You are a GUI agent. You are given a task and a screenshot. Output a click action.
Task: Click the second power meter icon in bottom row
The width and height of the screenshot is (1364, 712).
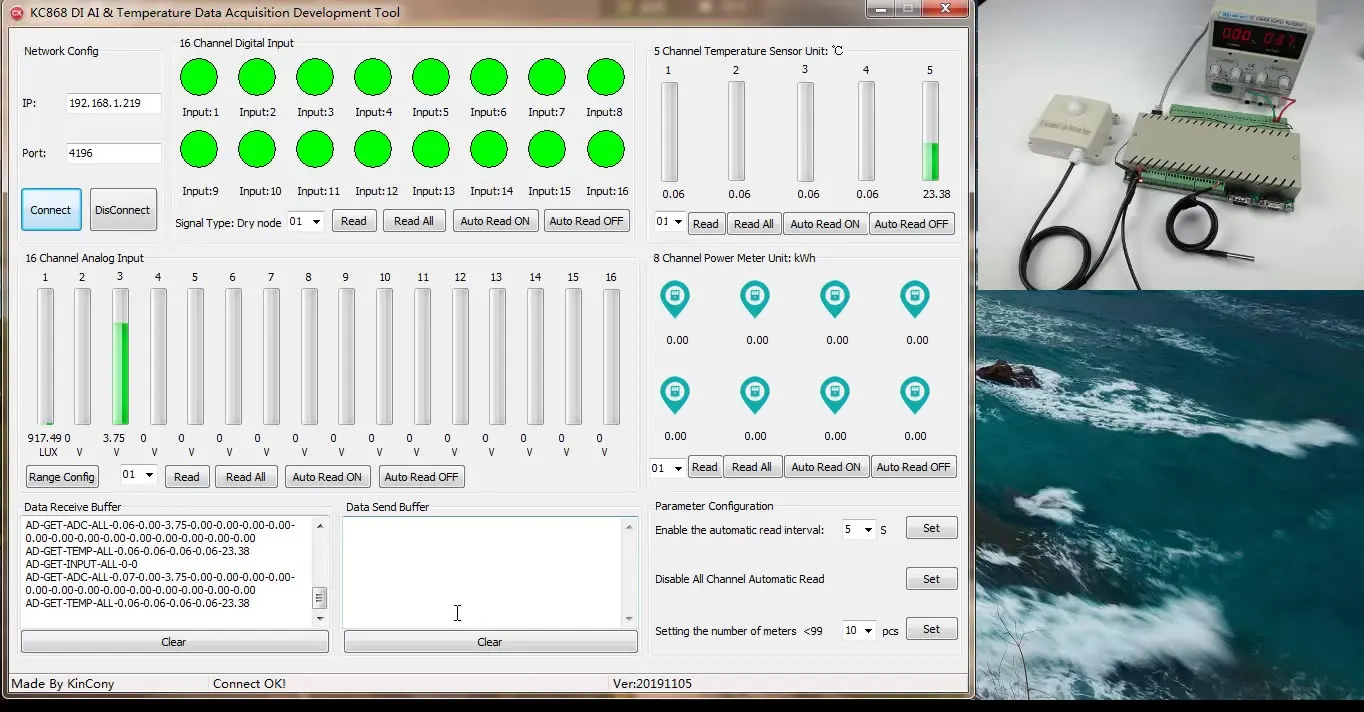click(x=755, y=395)
